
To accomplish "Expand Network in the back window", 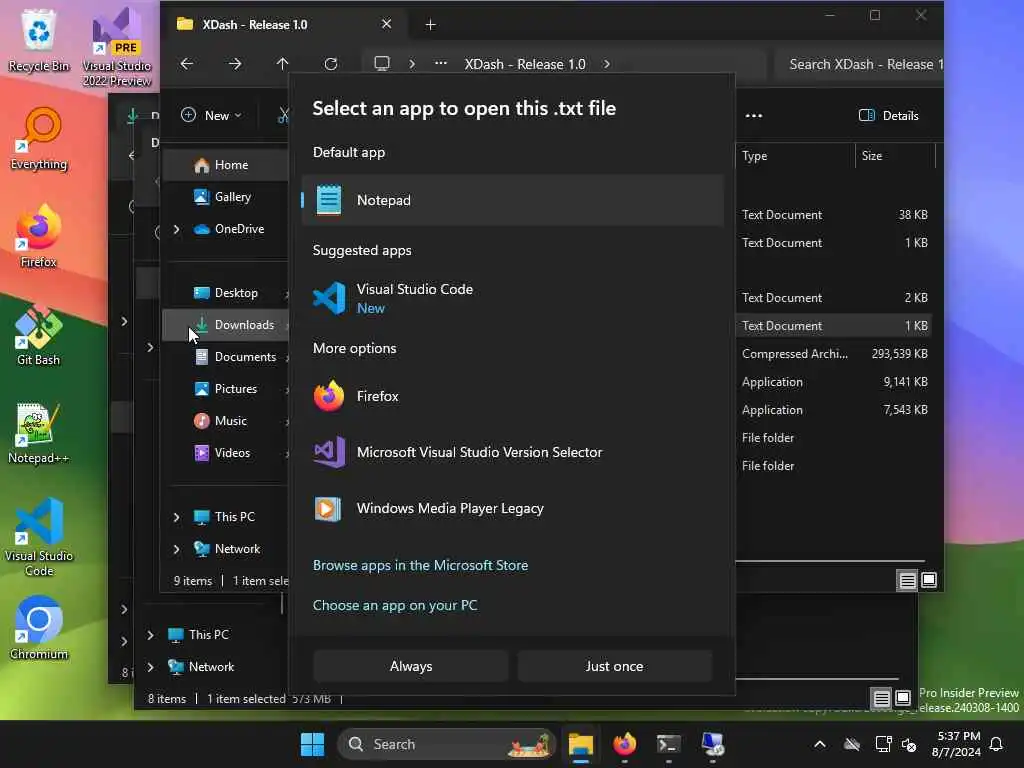I will click(150, 666).
